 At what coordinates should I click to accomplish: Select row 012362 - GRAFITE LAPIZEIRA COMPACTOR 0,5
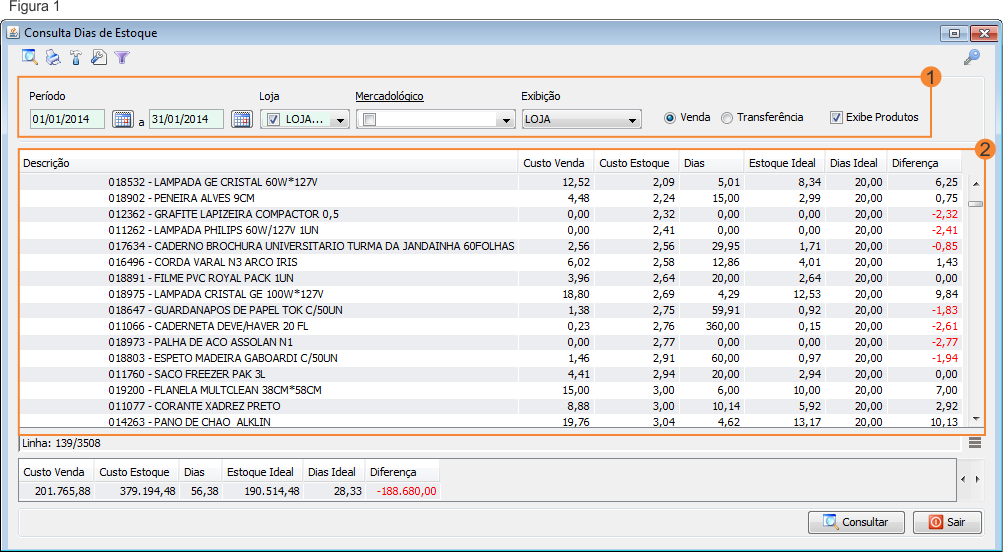pyautogui.click(x=491, y=214)
